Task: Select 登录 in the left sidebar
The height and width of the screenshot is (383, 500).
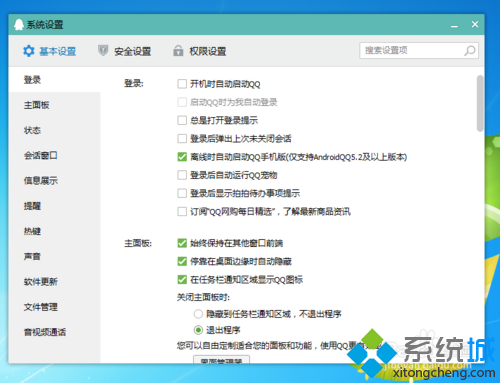Action: [55, 80]
